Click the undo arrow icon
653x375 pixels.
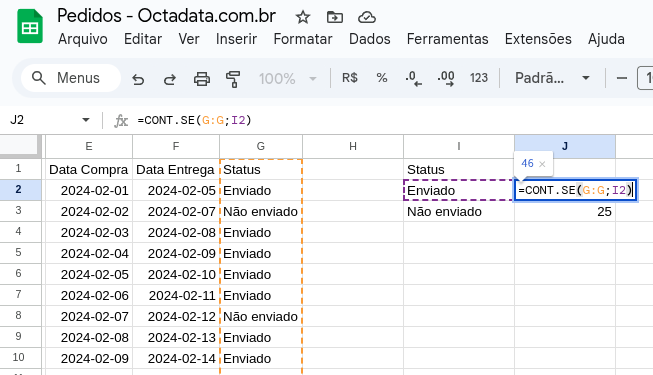pyautogui.click(x=138, y=78)
